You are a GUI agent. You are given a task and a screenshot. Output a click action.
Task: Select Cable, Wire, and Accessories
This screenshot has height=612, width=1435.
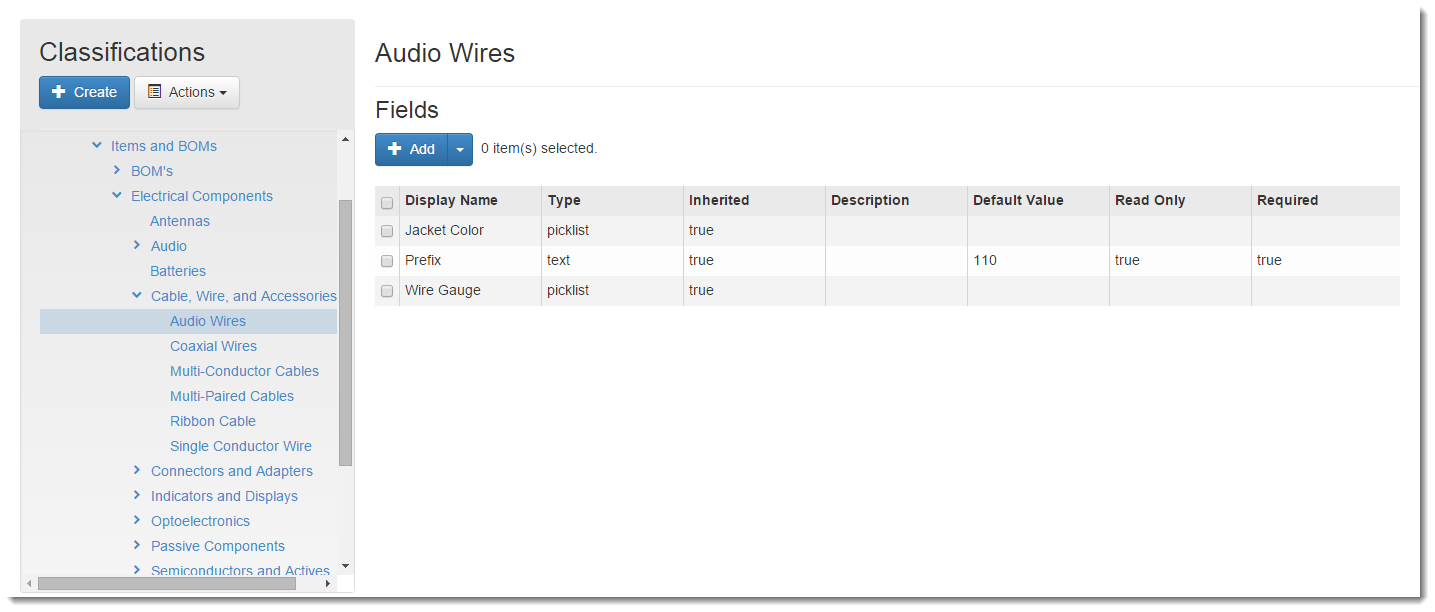pyautogui.click(x=244, y=296)
